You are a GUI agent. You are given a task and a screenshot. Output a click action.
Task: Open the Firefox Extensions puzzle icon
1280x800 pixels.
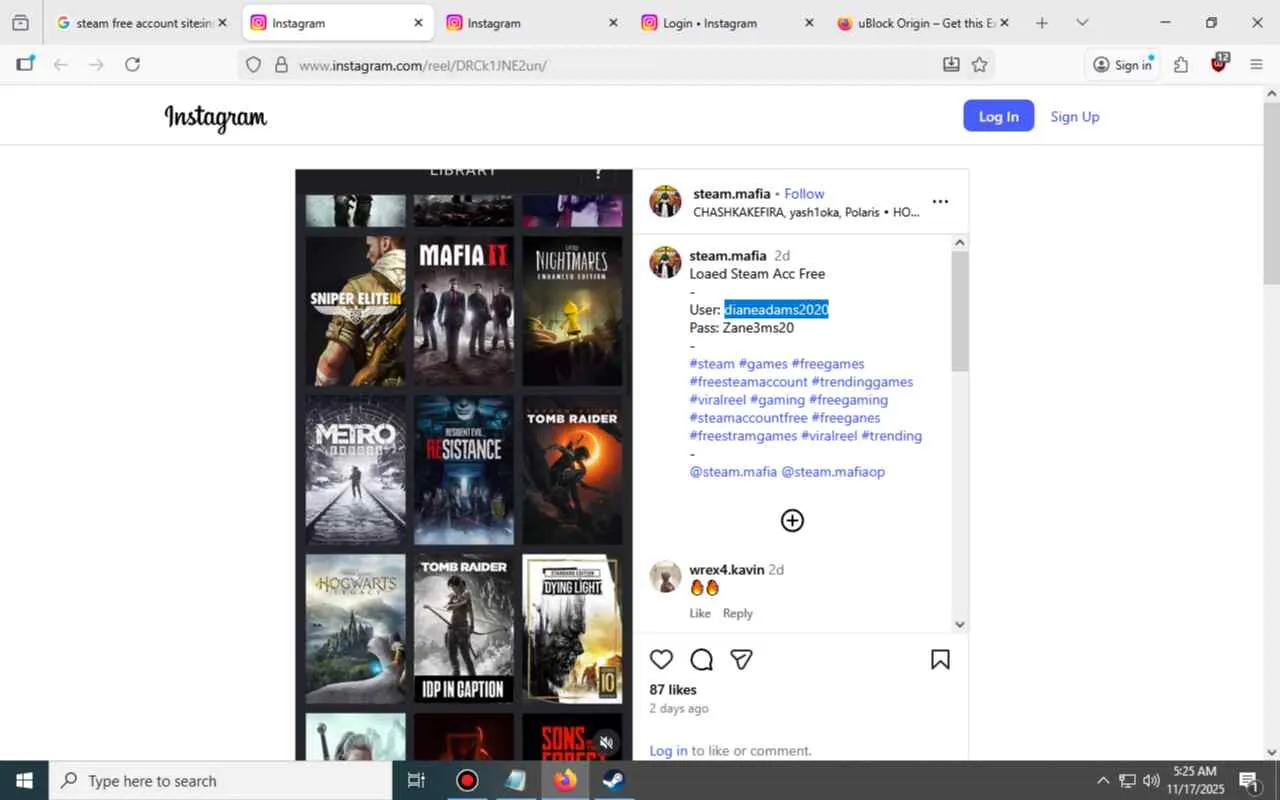(1181, 65)
